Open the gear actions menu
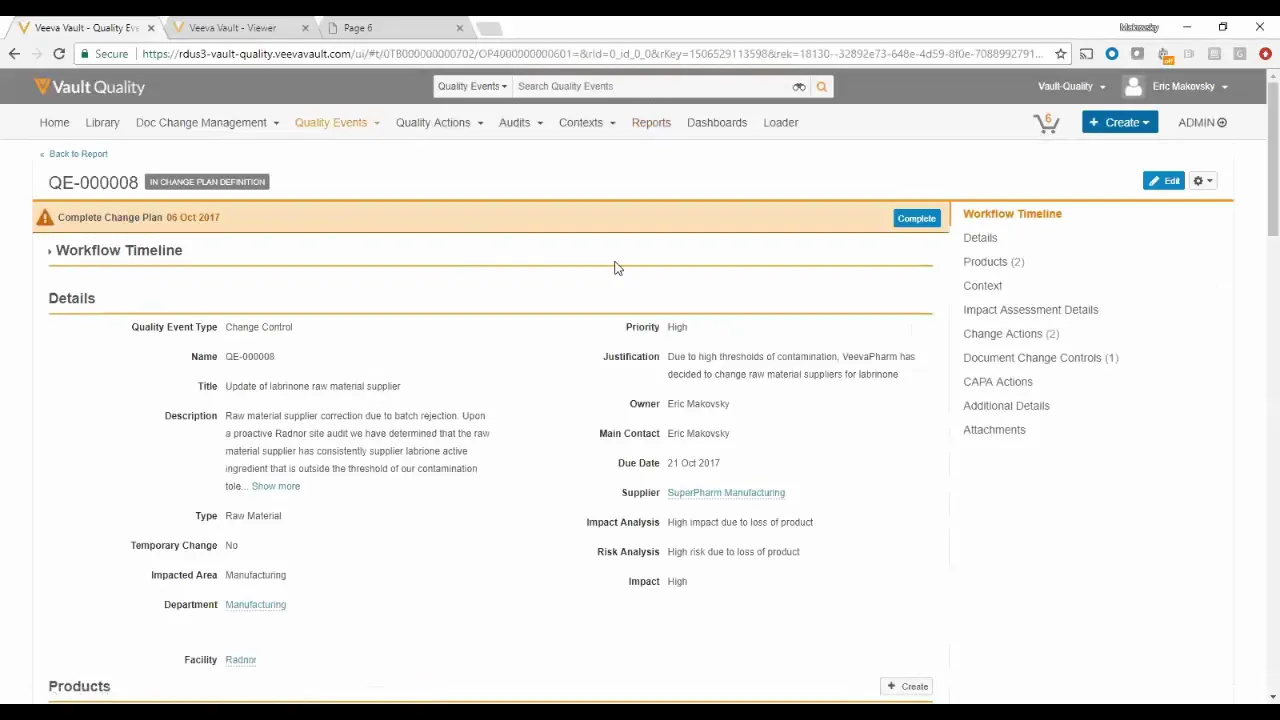This screenshot has height=720, width=1280. [x=1202, y=181]
